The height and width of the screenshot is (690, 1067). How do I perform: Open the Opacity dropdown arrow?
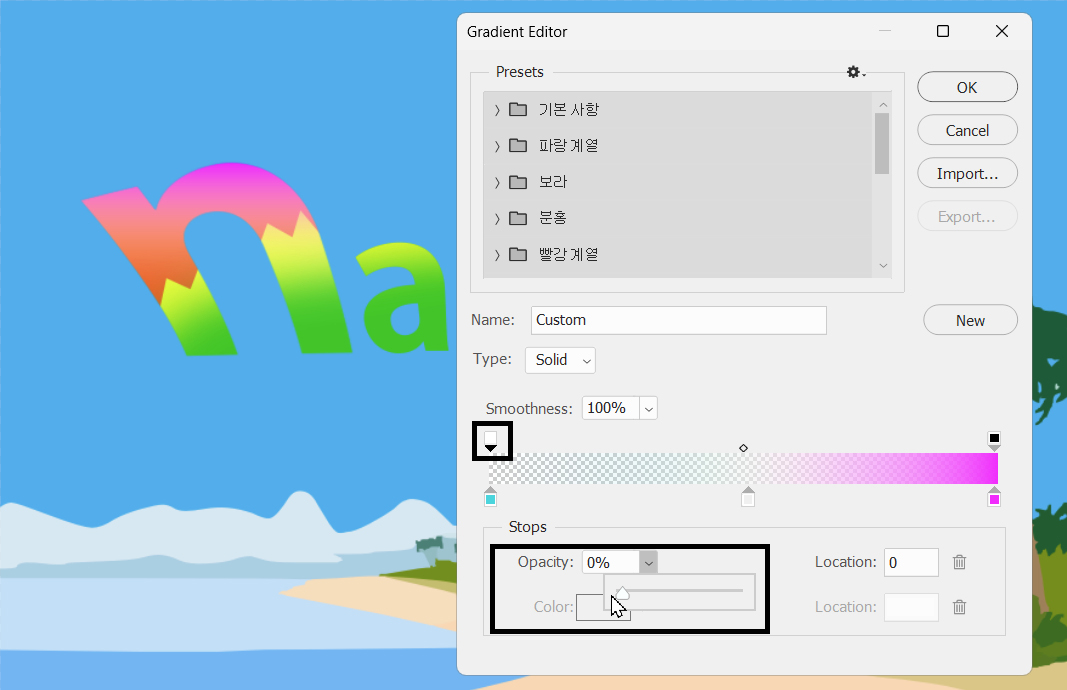(x=649, y=562)
